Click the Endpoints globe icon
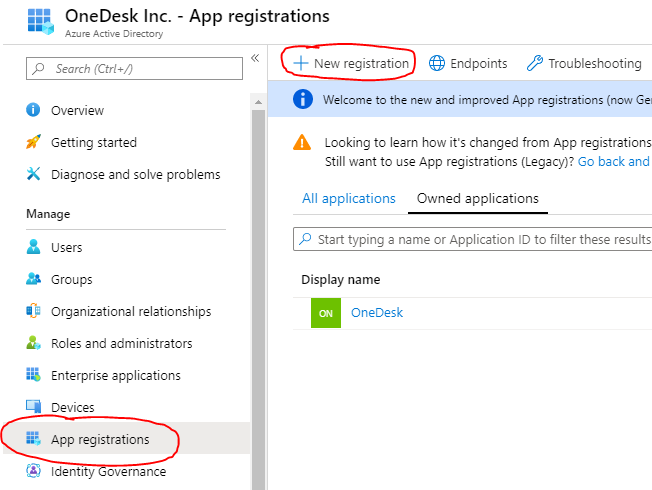This screenshot has width=652, height=490. point(437,63)
